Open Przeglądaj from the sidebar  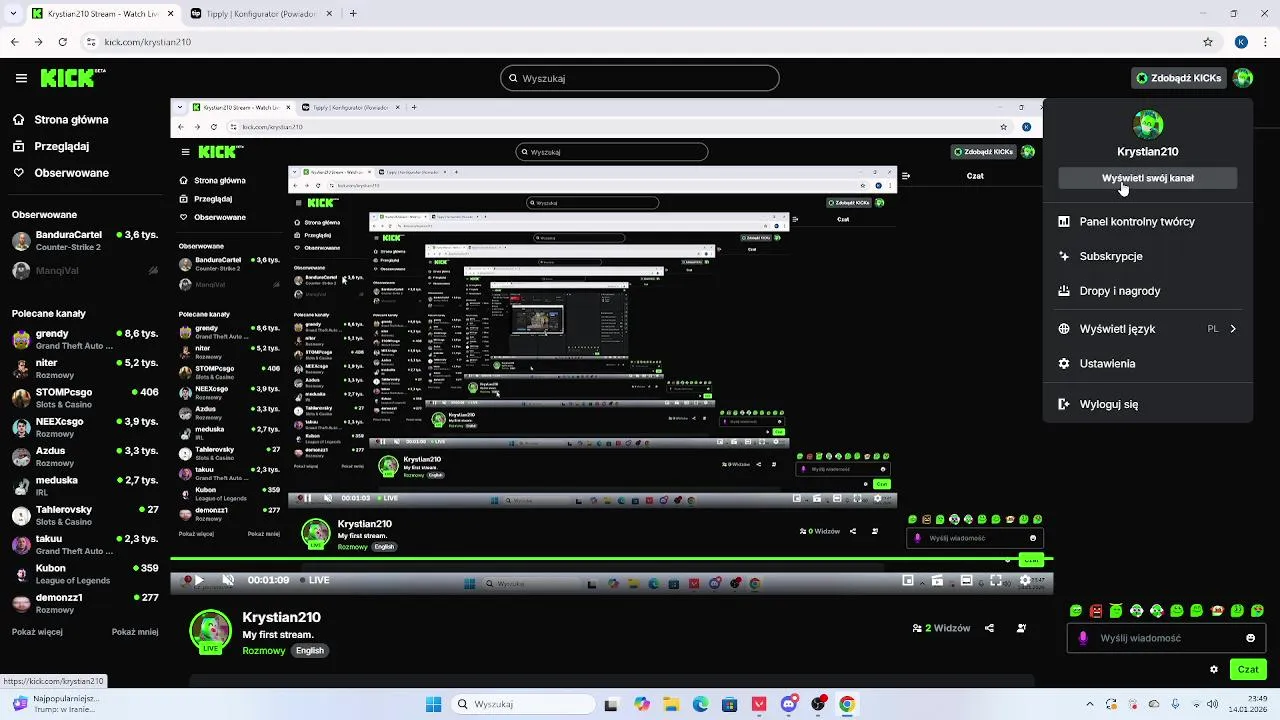[51, 146]
